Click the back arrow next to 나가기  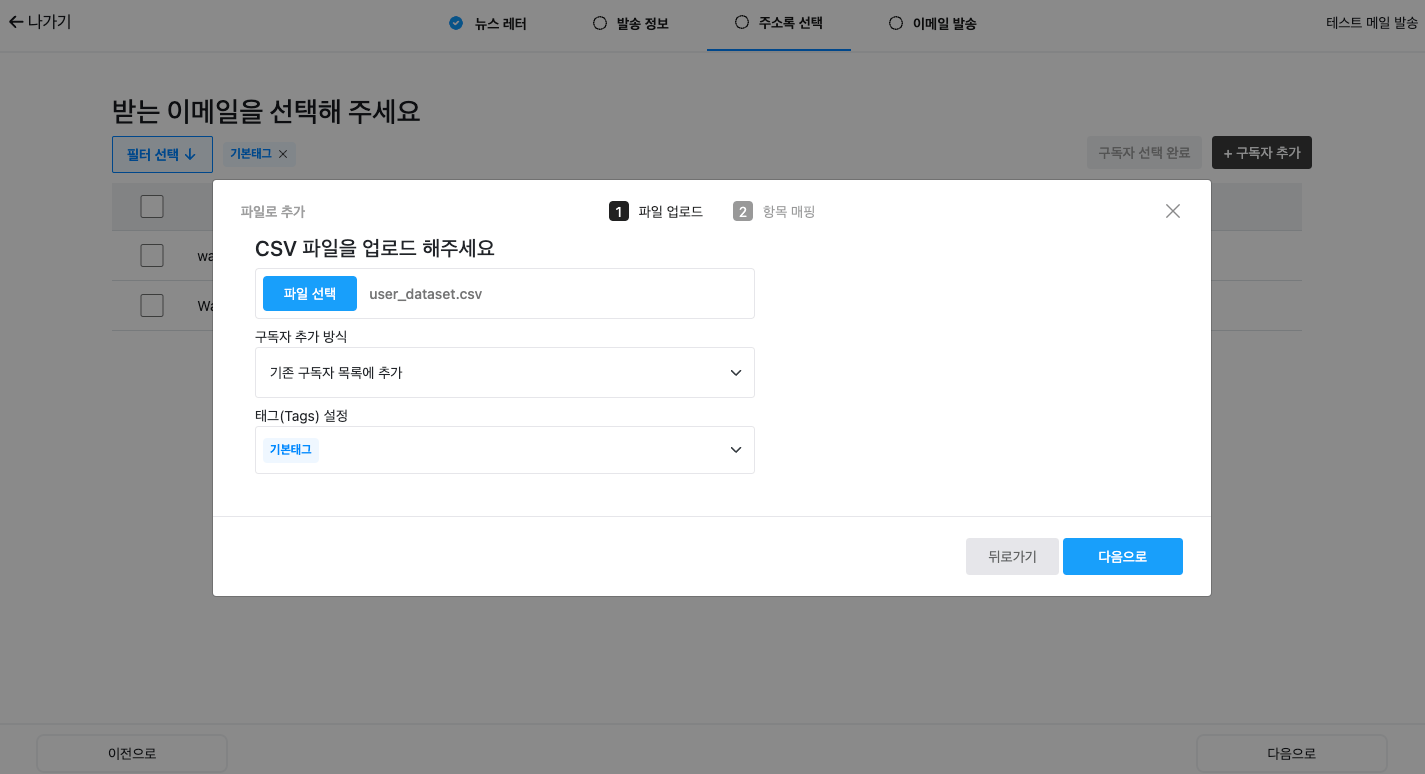click(16, 22)
